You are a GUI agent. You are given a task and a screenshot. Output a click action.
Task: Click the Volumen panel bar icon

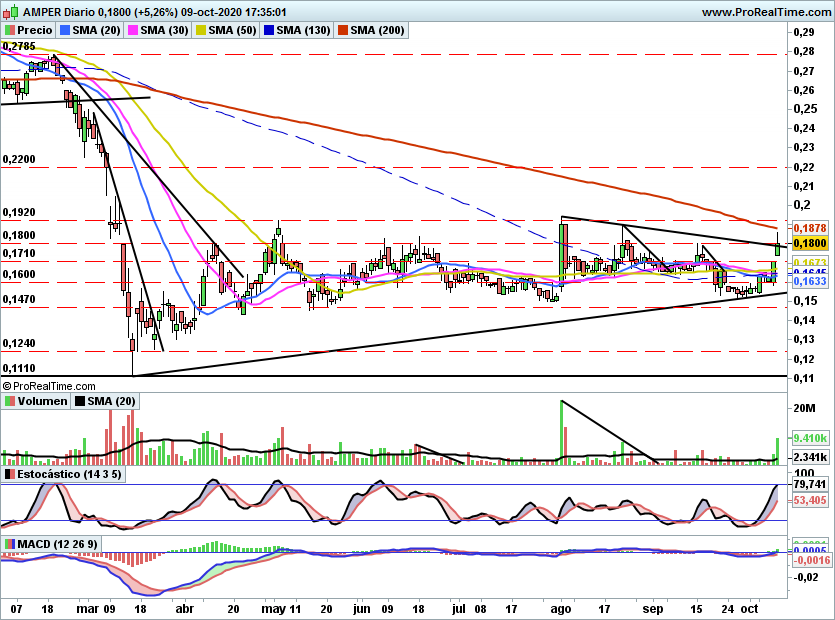coord(10,401)
